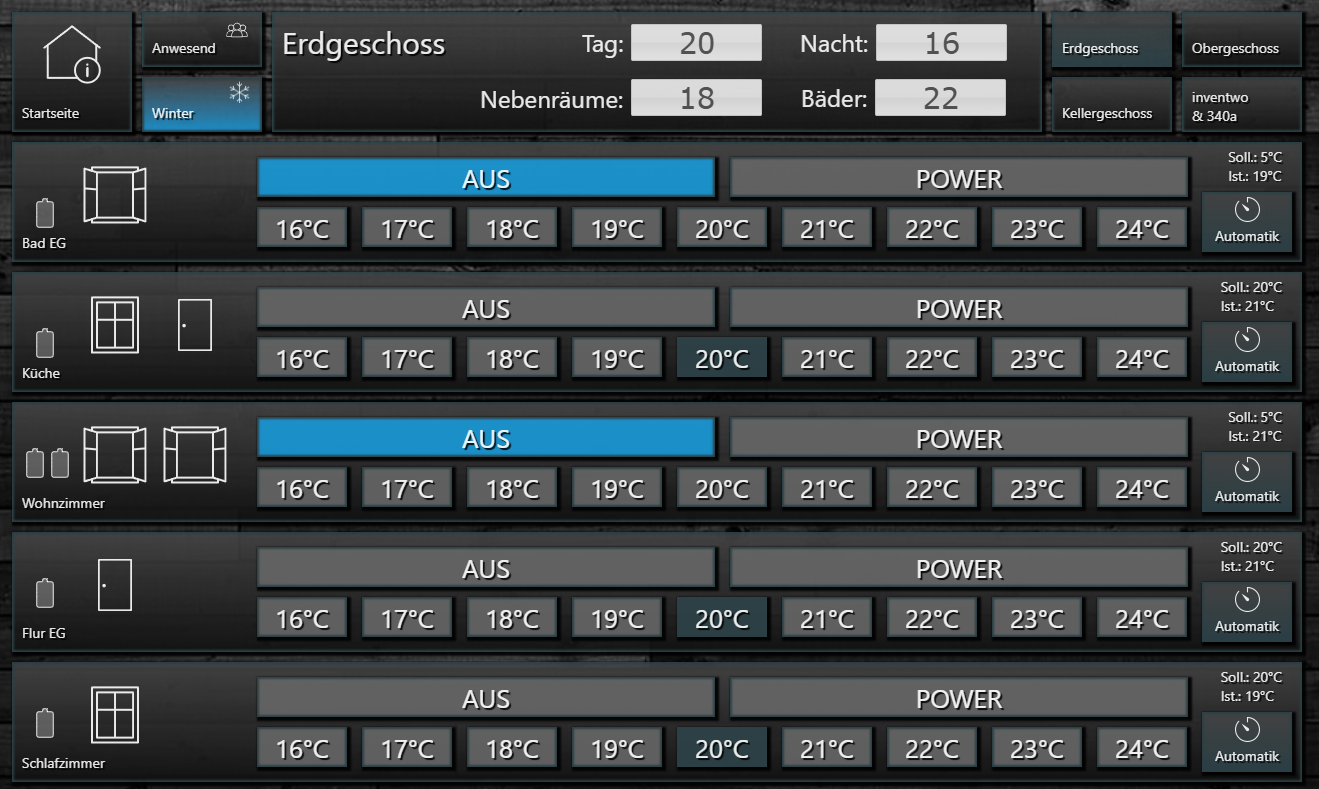
Task: Click the closed window icon in Küche
Action: click(114, 325)
